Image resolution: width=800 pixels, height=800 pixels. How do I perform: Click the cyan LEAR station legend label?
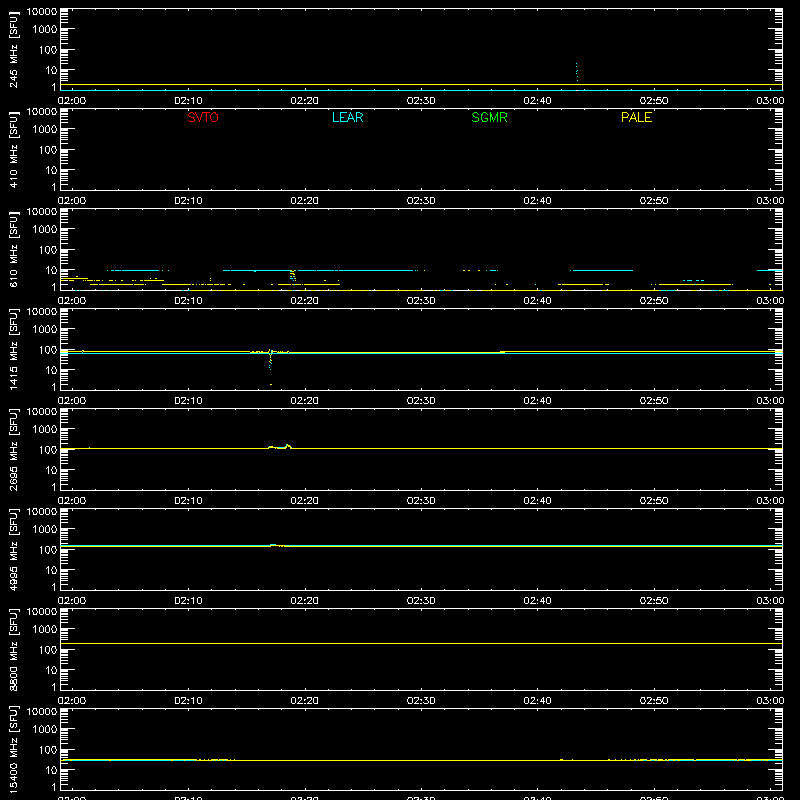347,117
